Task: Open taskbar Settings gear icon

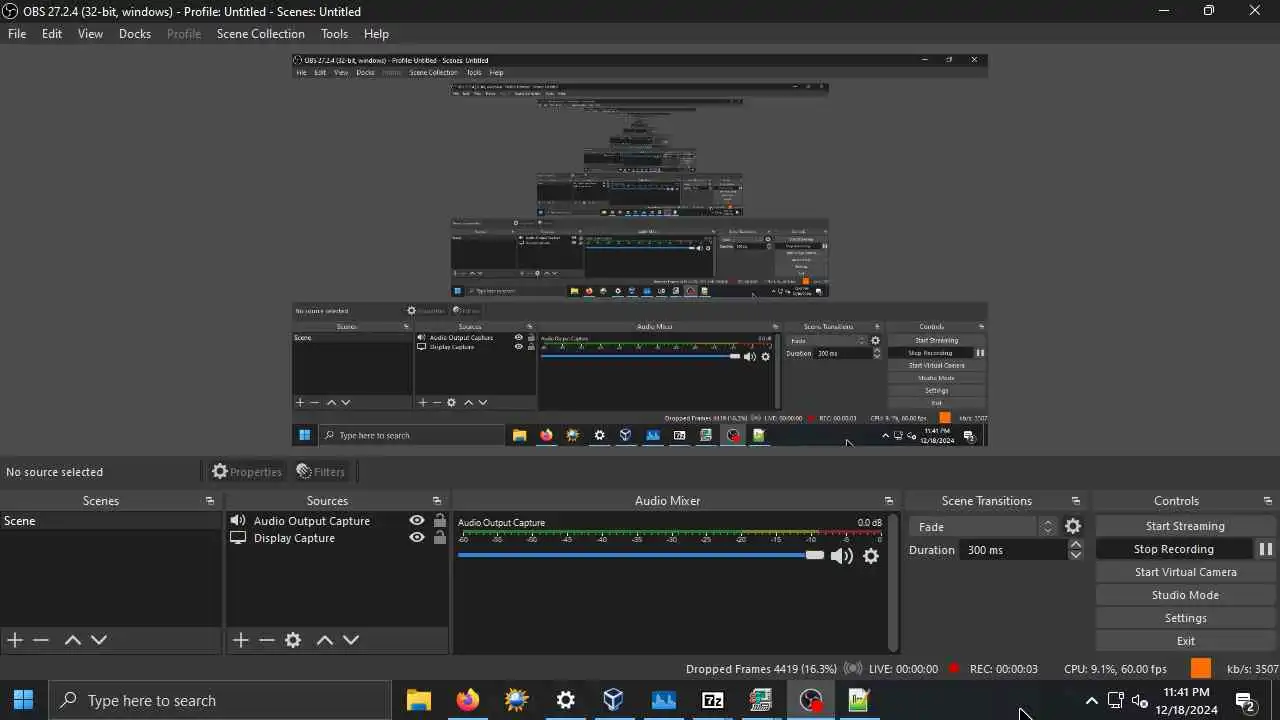Action: point(565,700)
